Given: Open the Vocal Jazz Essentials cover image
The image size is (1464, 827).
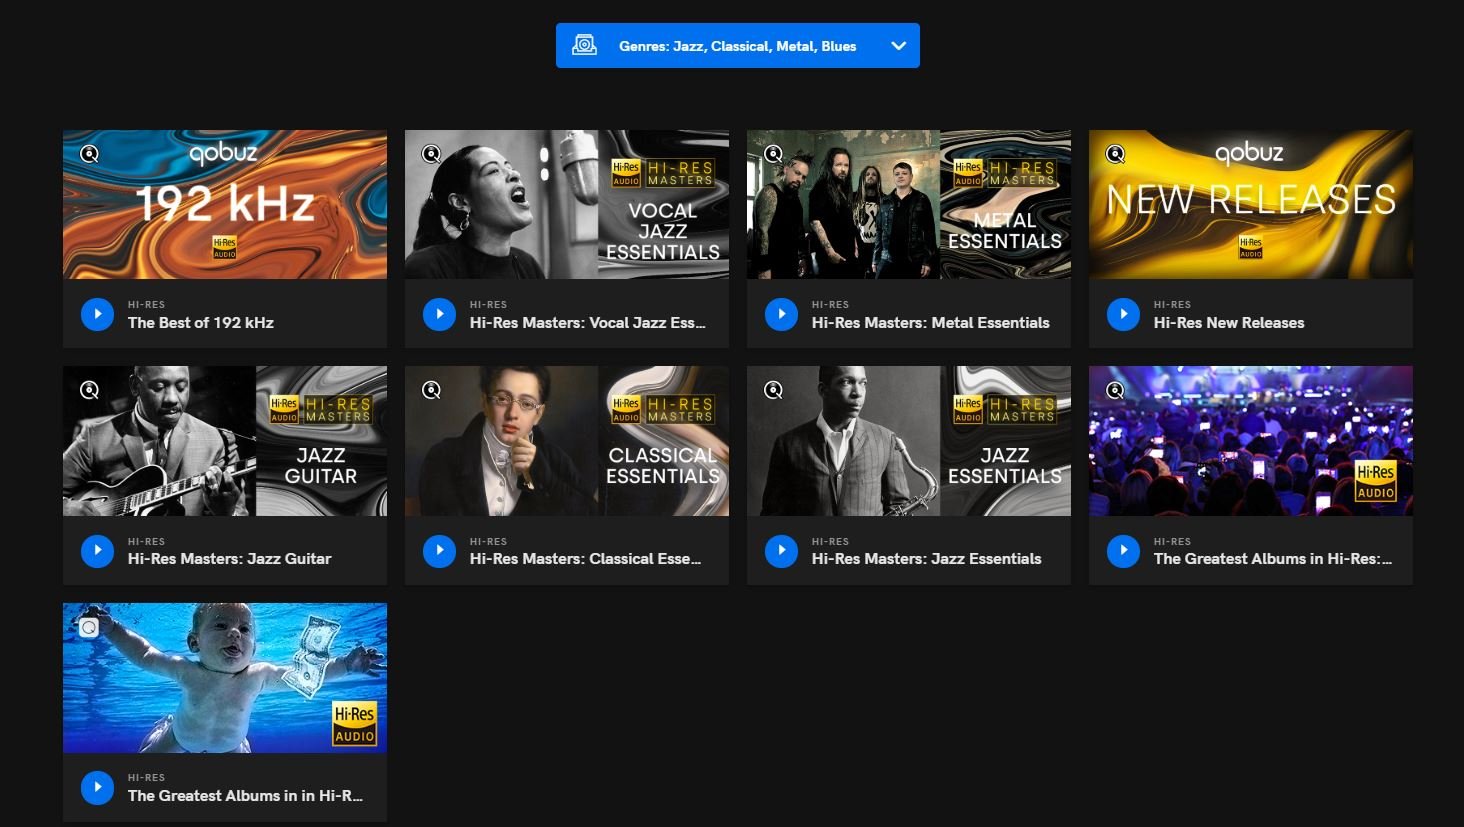Looking at the screenshot, I should pos(567,204).
